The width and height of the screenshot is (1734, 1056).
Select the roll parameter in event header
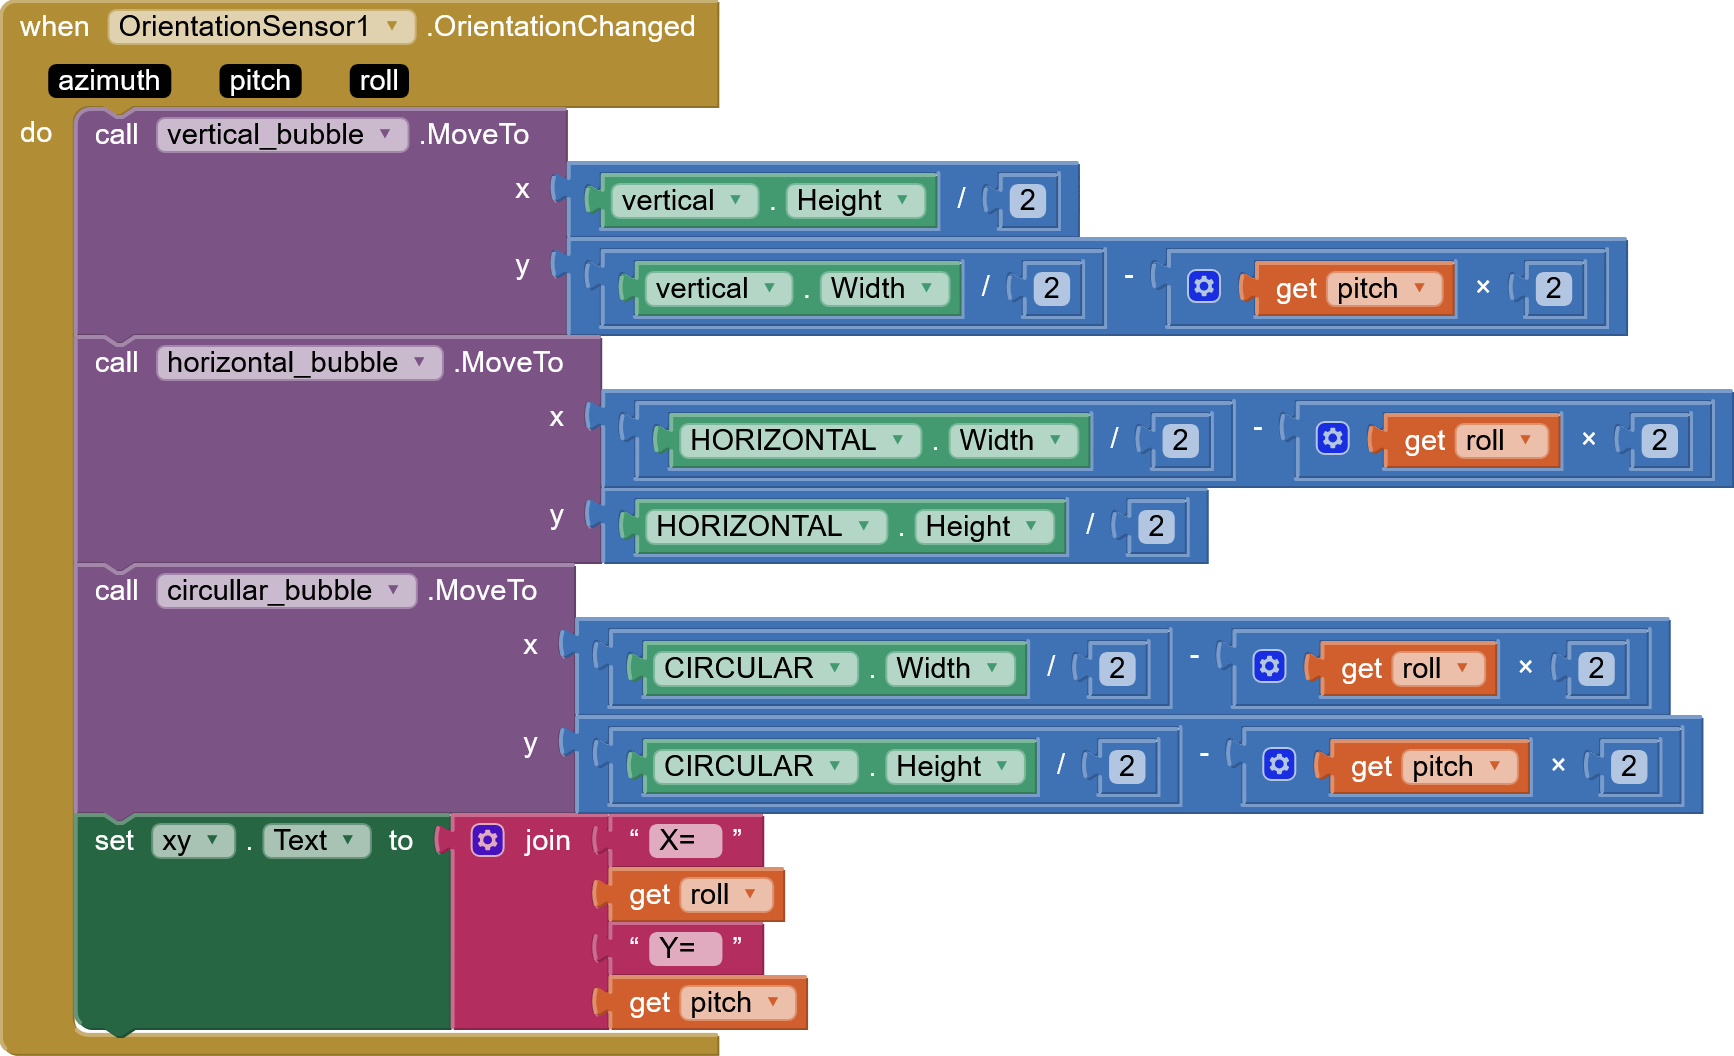point(379,81)
